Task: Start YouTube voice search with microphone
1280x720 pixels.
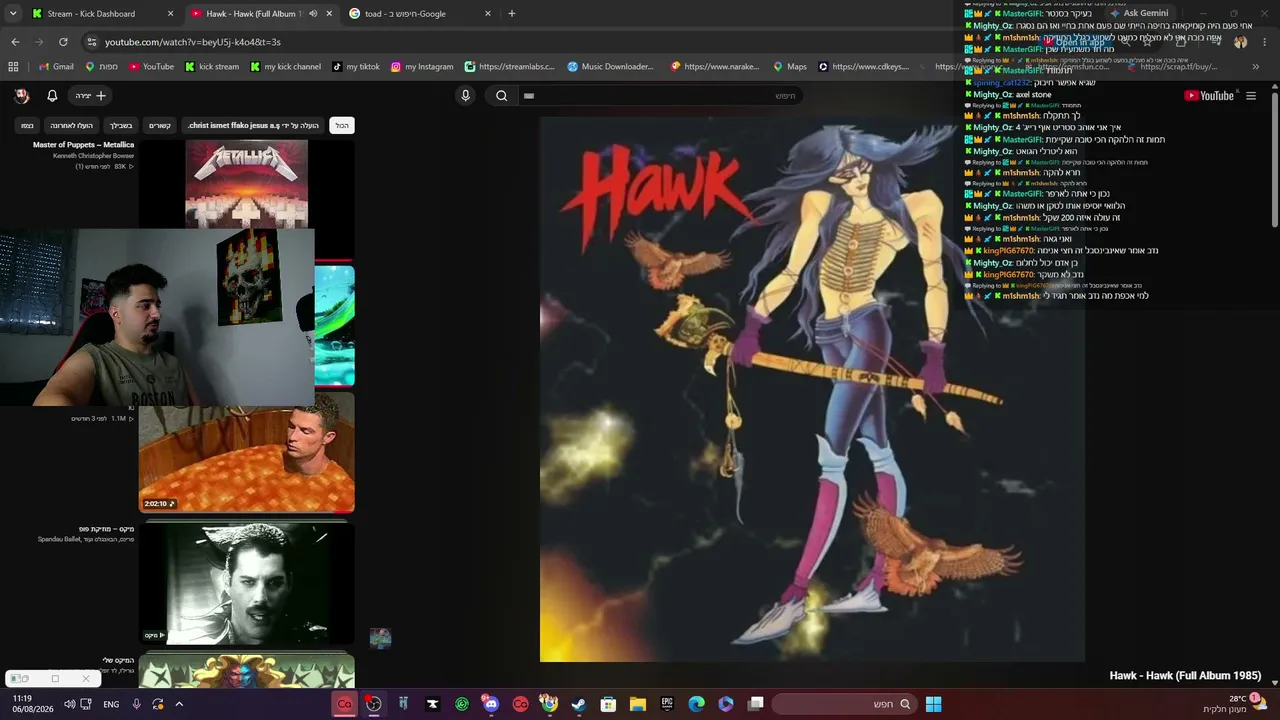Action: pos(465,96)
